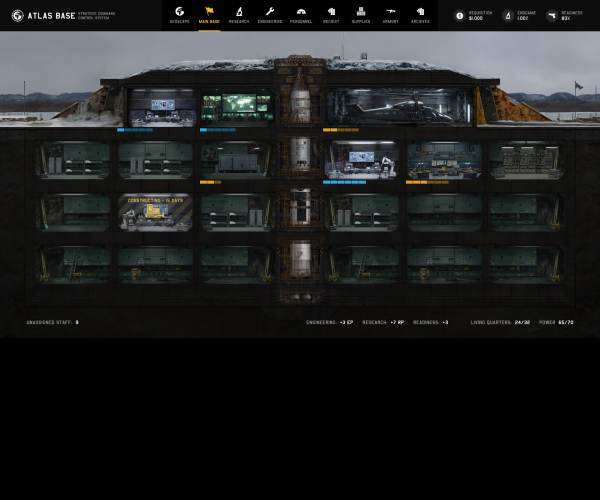
Task: Open the tab between Personnel and Supplies
Action: 331,15
